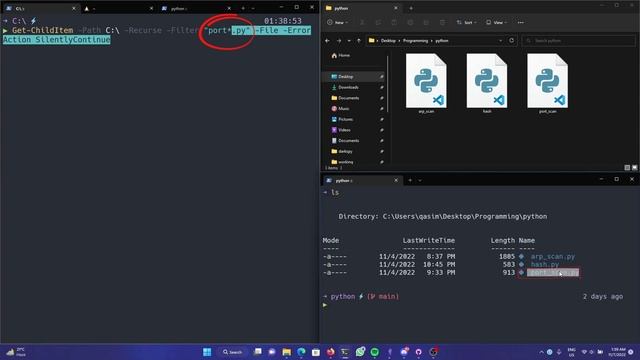Viewport: 640px width, 360px height.
Task: Select python tab in bottom-right terminal
Action: 362,180
